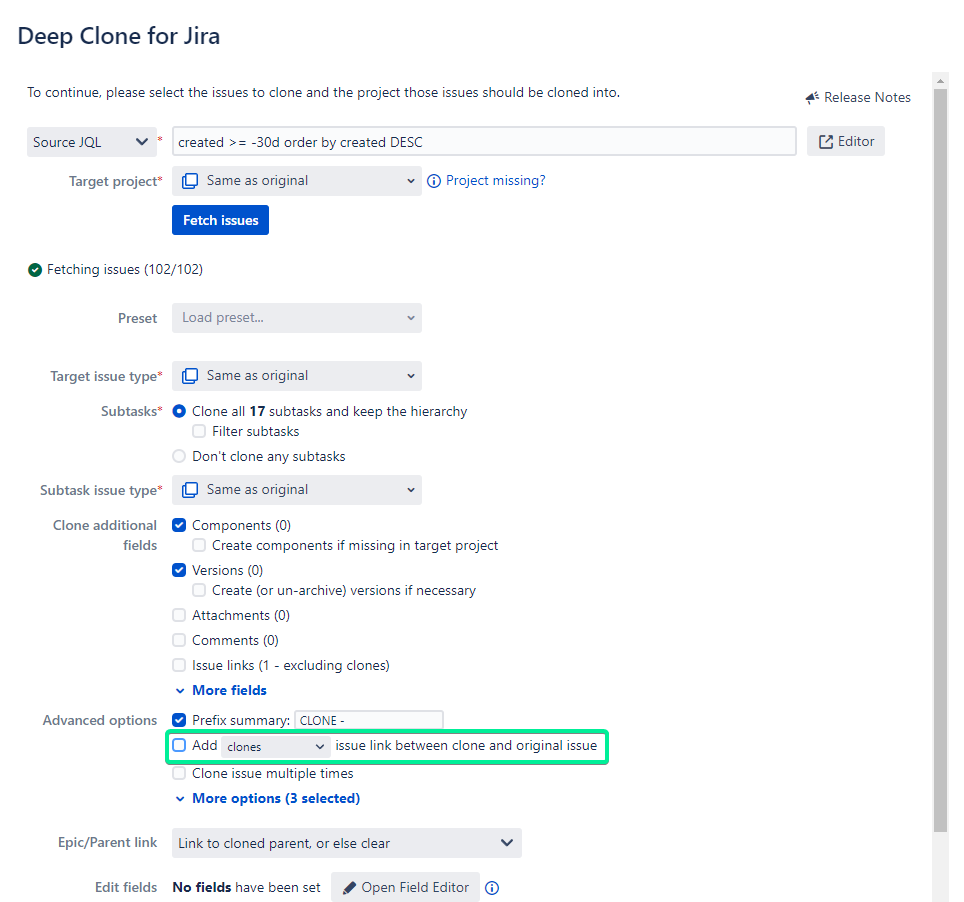Click the No fields have been set text
The image size is (964, 902).
click(x=247, y=887)
